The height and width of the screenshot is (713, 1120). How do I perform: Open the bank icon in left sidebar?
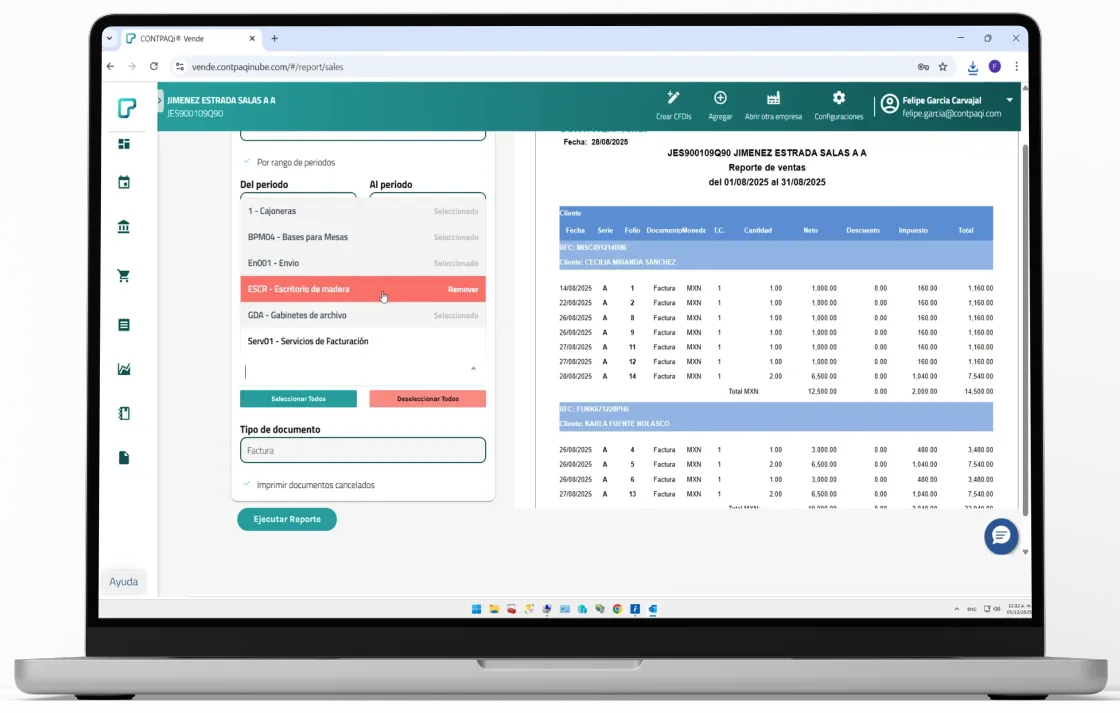point(124,227)
